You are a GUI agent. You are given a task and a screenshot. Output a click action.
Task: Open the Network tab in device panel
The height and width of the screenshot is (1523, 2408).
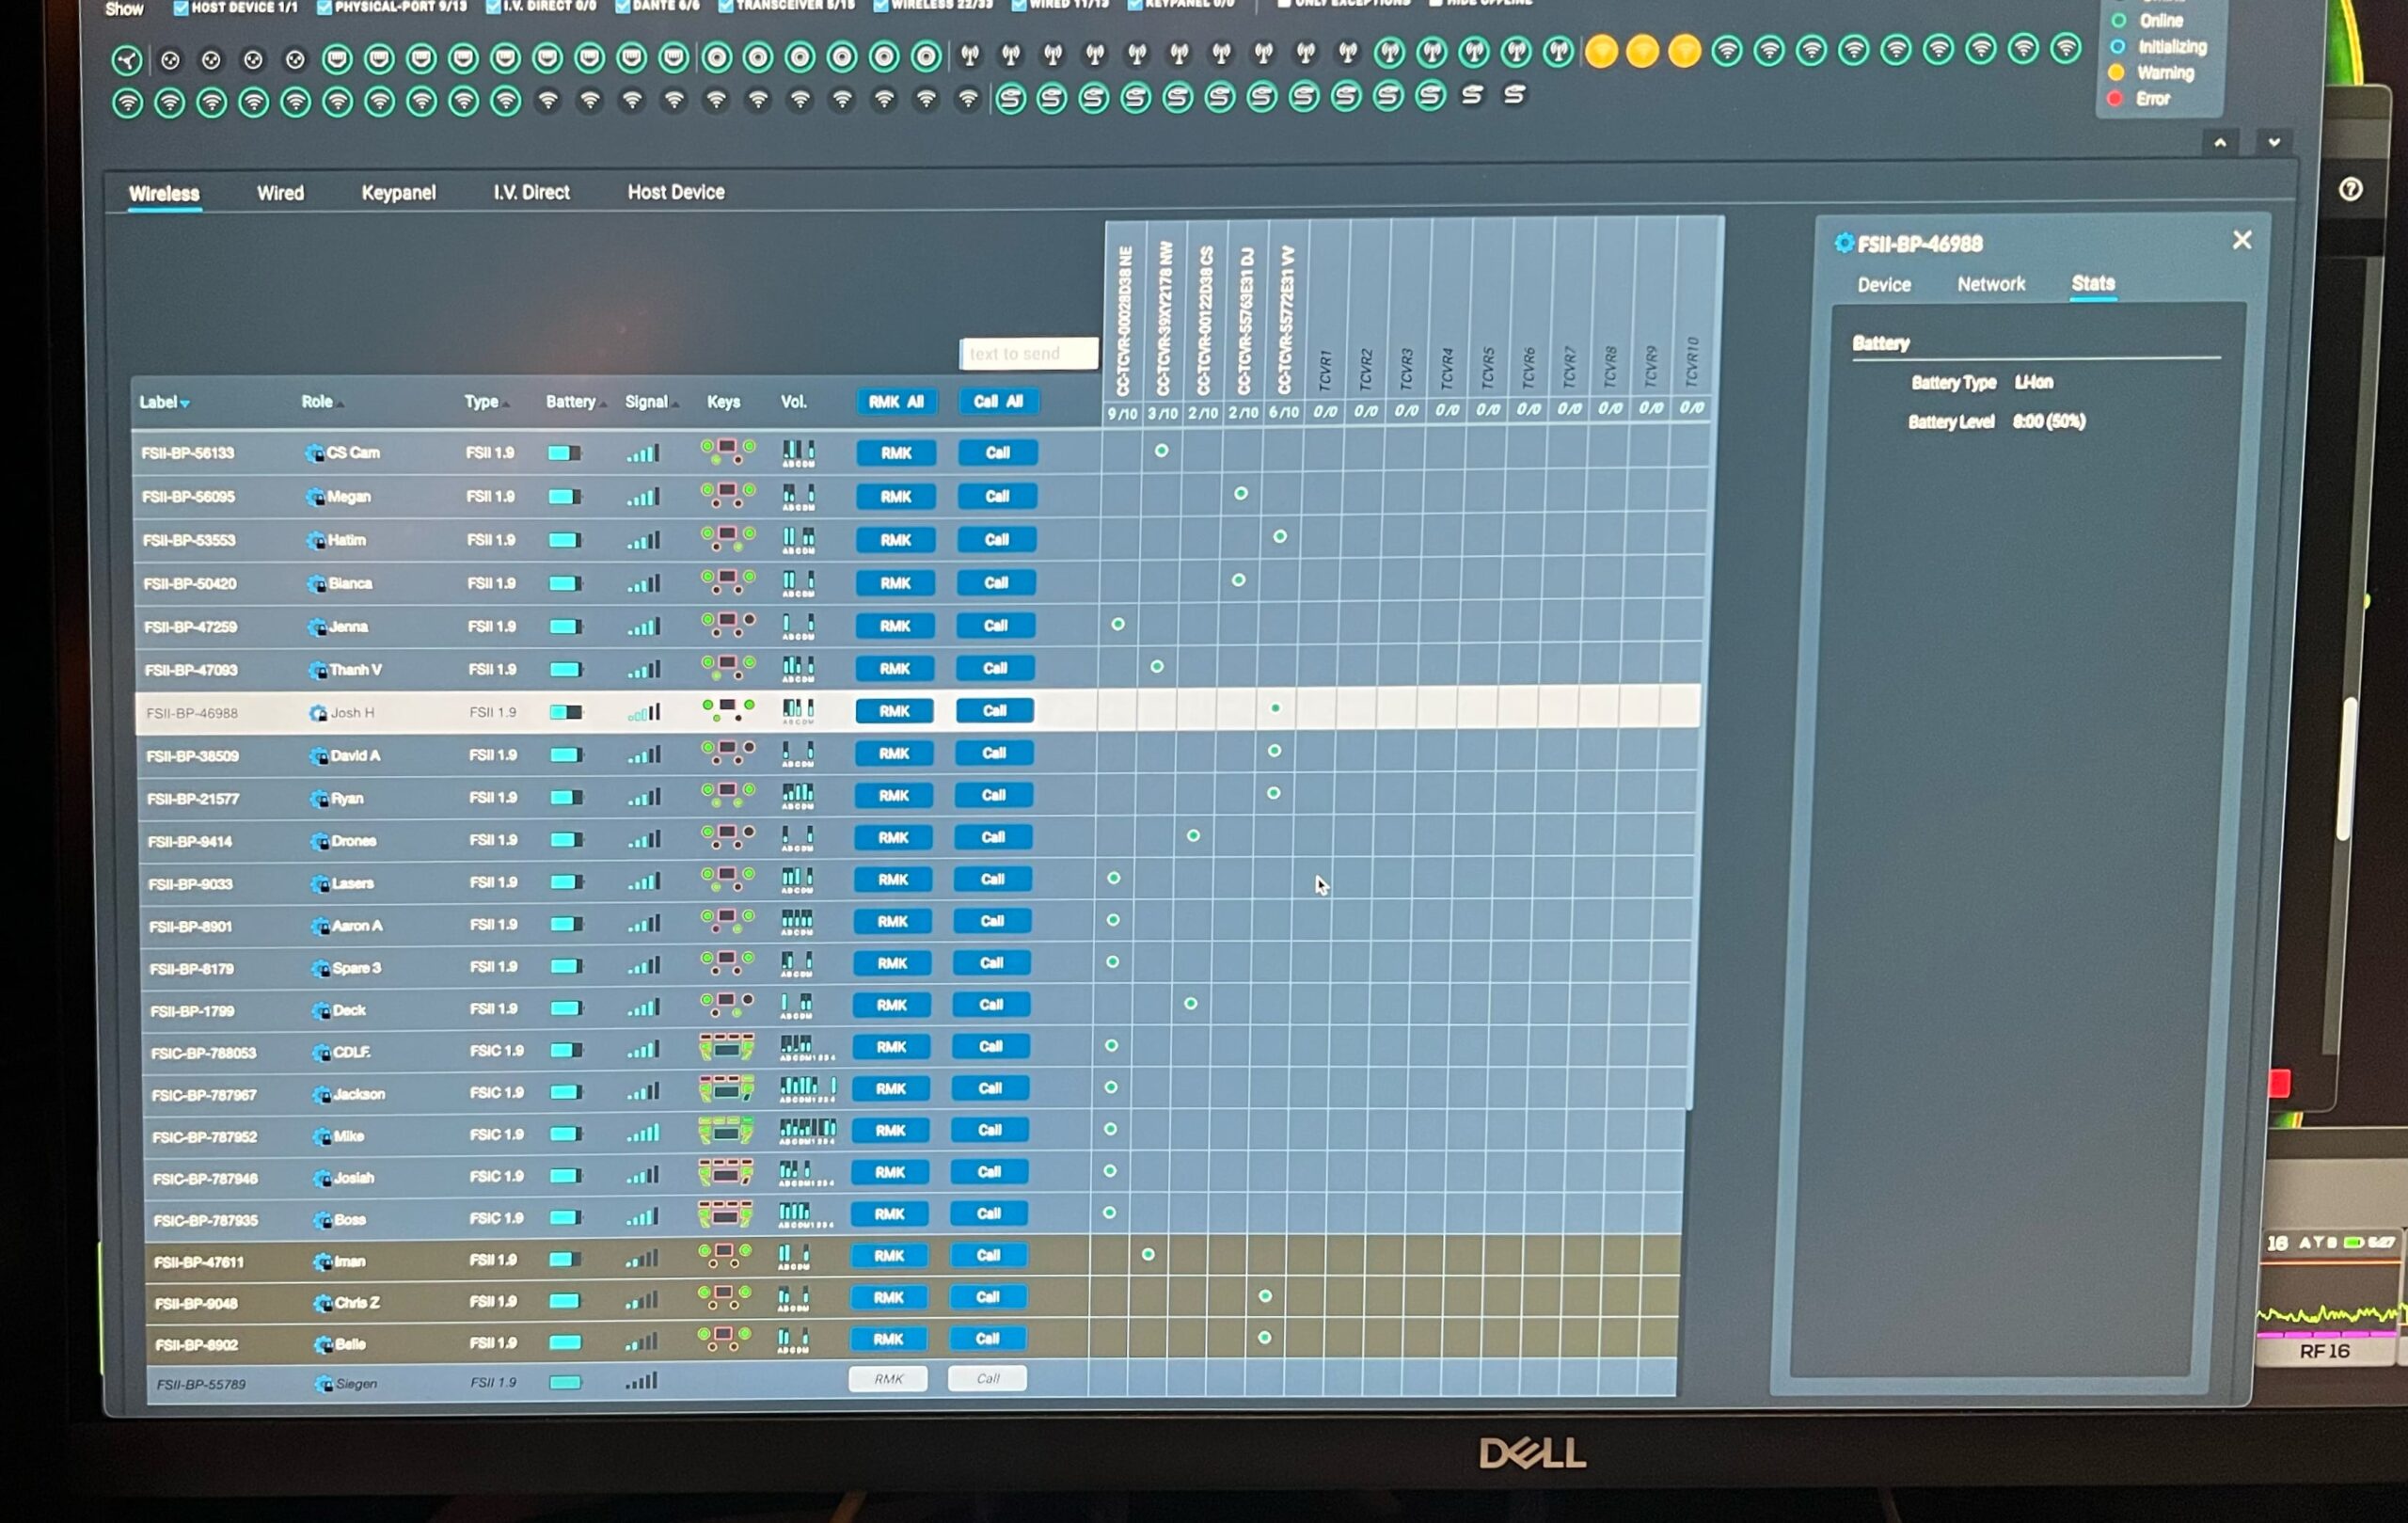click(x=1990, y=285)
